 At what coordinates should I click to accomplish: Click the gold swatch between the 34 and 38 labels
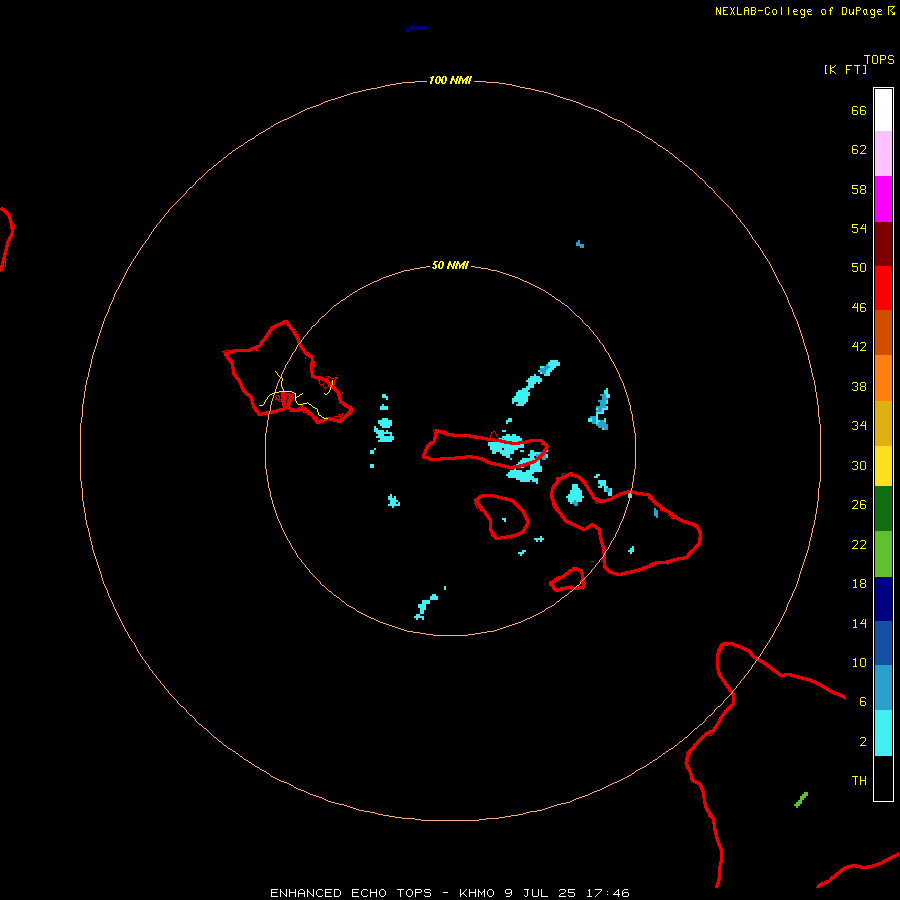[x=883, y=423]
